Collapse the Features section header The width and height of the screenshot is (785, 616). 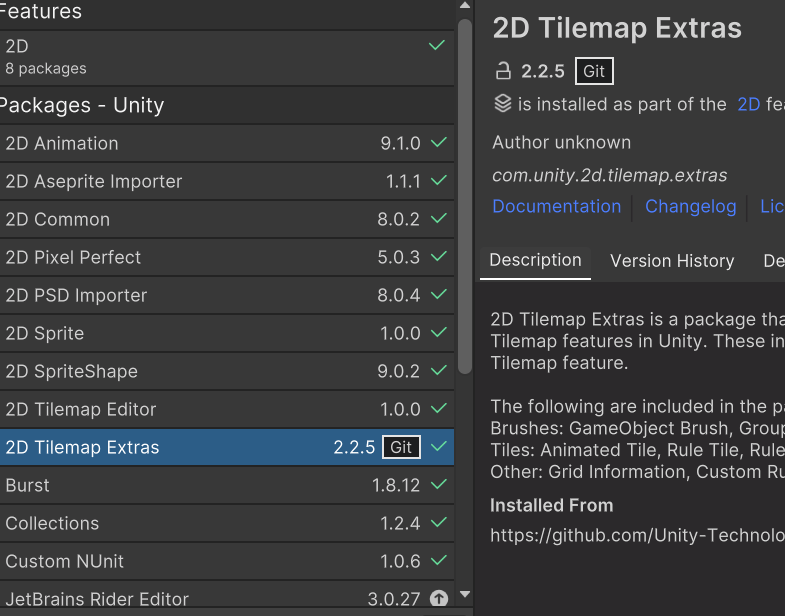click(227, 14)
